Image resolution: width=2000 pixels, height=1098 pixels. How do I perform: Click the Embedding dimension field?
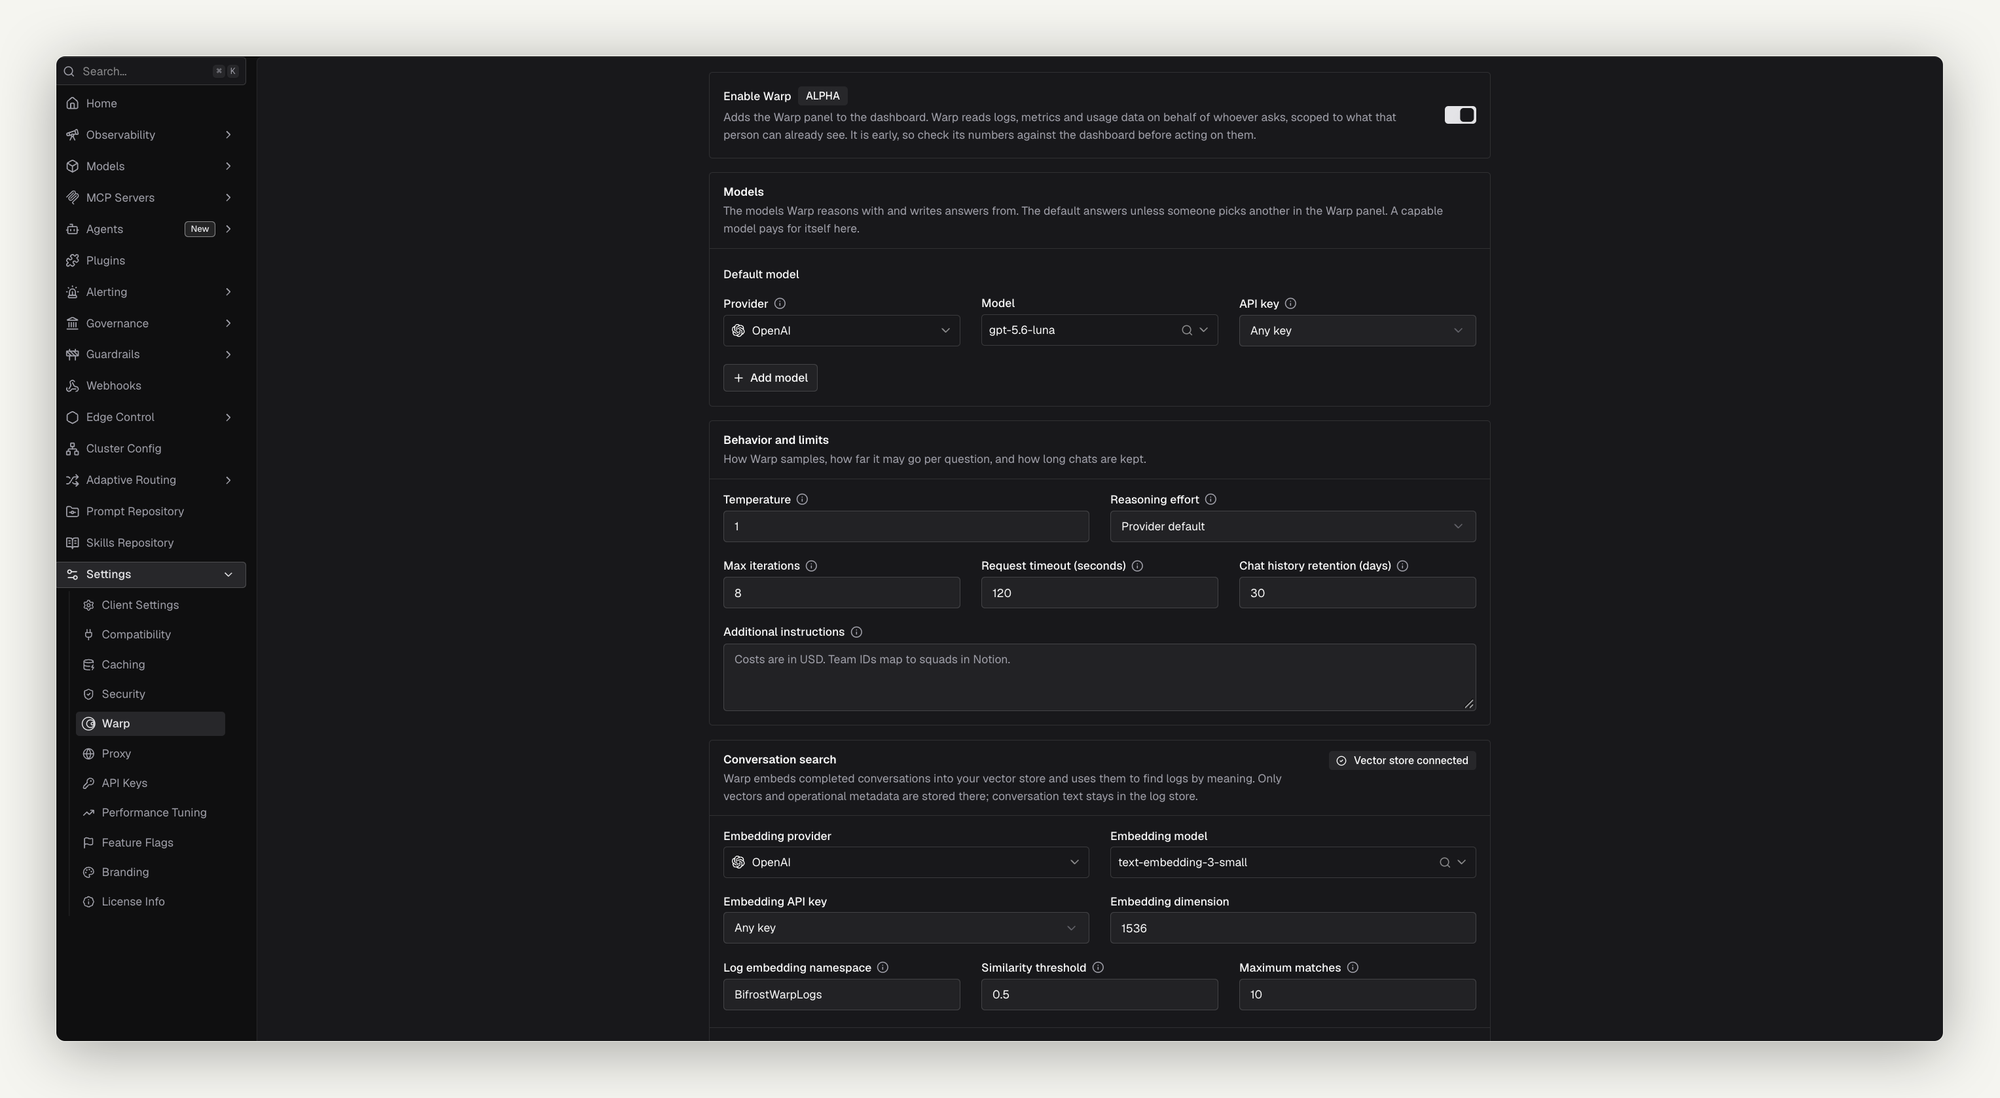(x=1292, y=928)
